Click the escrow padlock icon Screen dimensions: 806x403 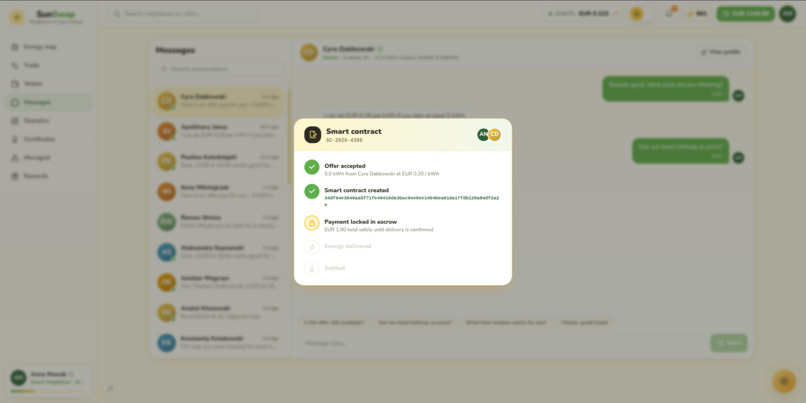pos(312,223)
